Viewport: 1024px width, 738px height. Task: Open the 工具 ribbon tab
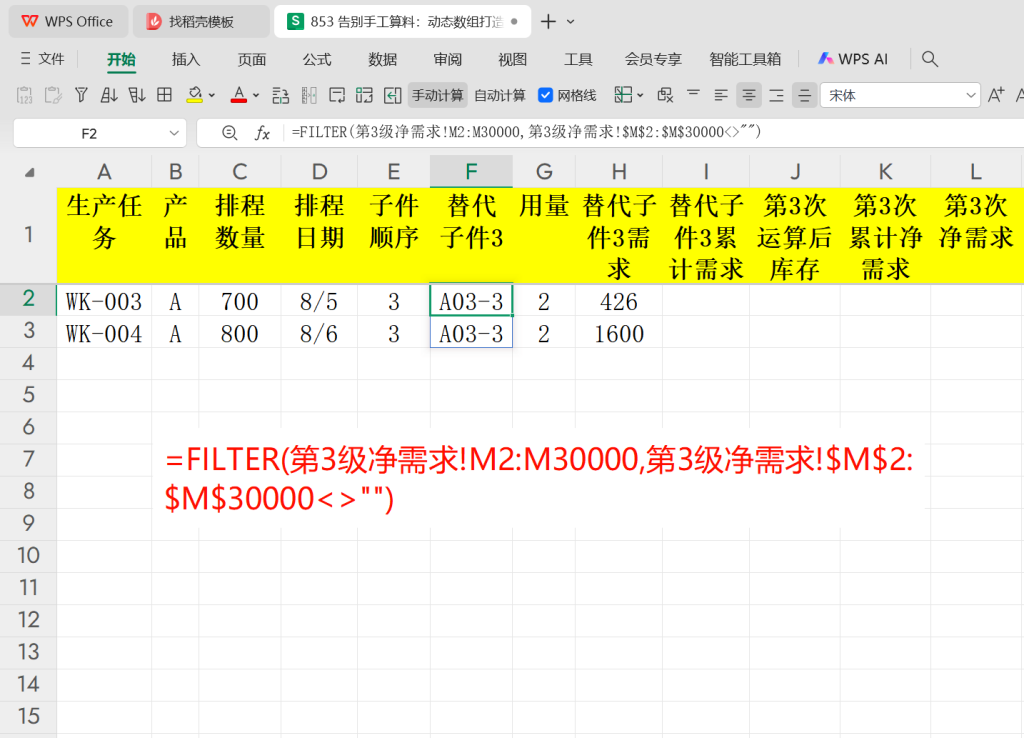pyautogui.click(x=578, y=59)
